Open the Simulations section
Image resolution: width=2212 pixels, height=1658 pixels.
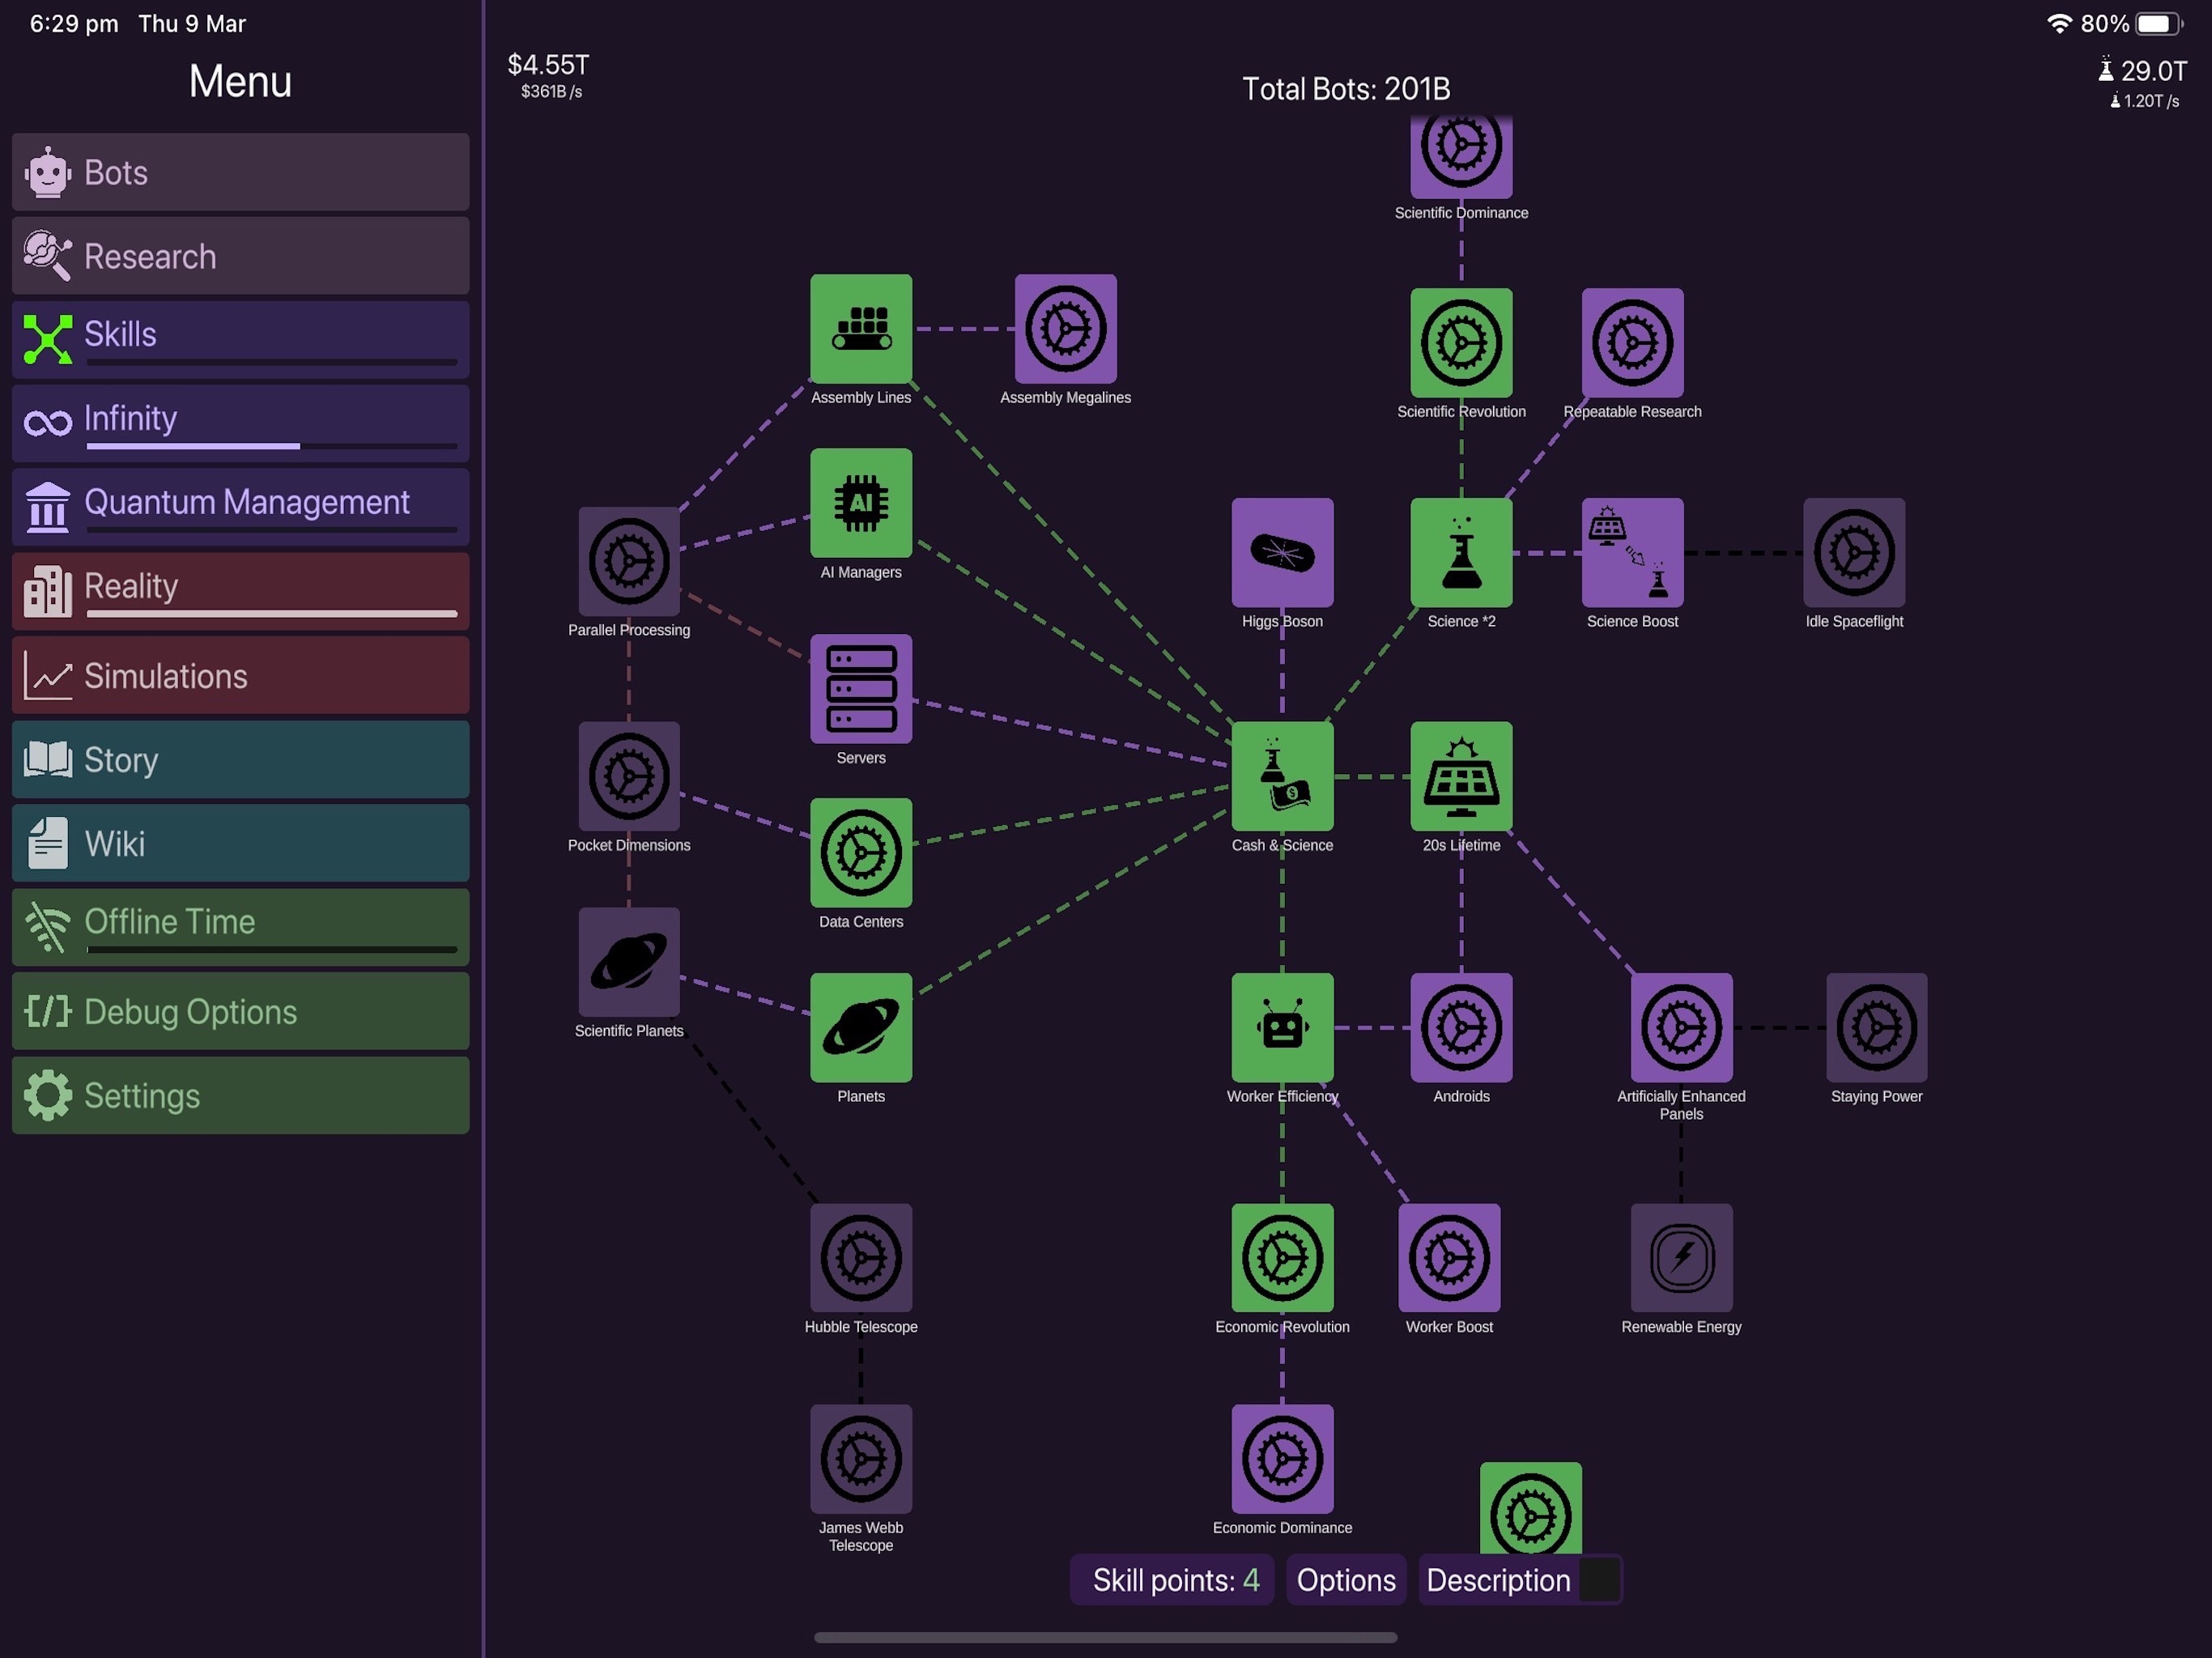[242, 674]
